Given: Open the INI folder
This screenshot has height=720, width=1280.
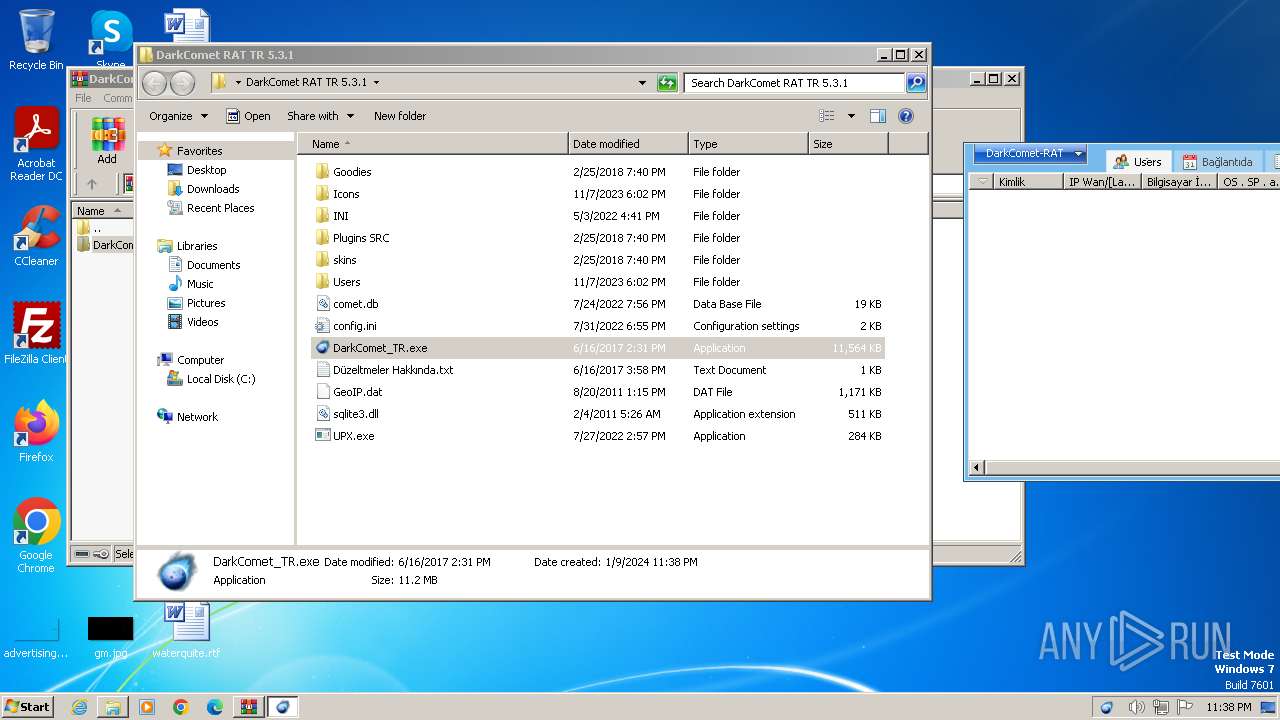Looking at the screenshot, I should (341, 216).
